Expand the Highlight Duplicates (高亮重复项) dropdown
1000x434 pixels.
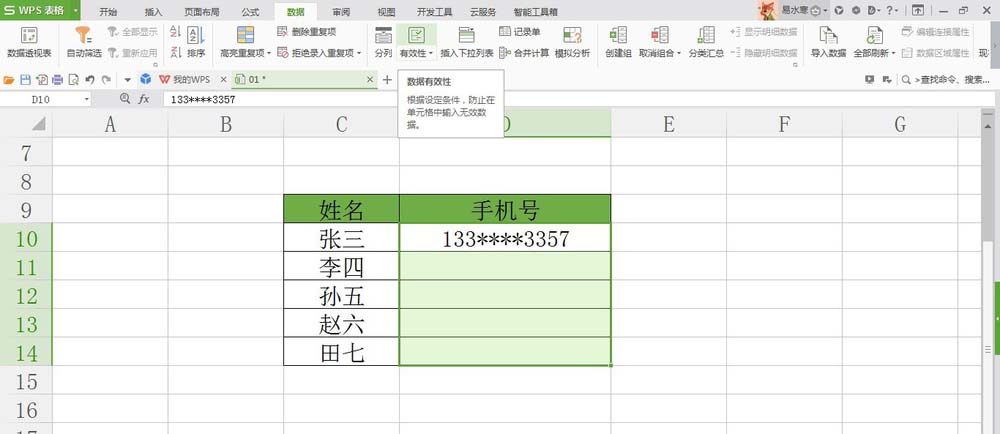[269, 54]
